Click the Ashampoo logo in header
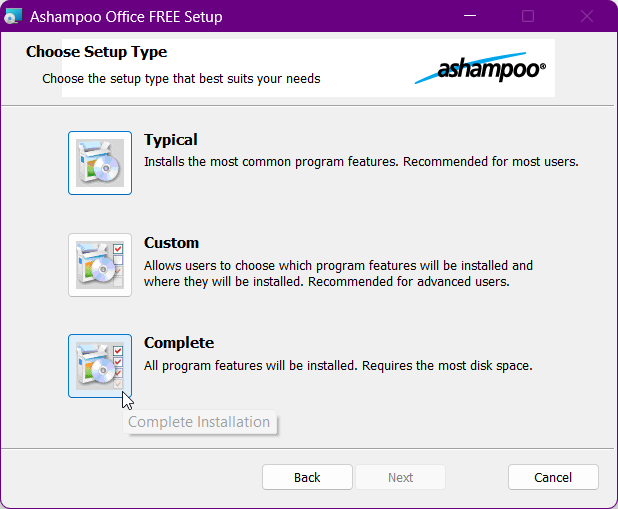This screenshot has height=509, width=618. click(x=480, y=68)
